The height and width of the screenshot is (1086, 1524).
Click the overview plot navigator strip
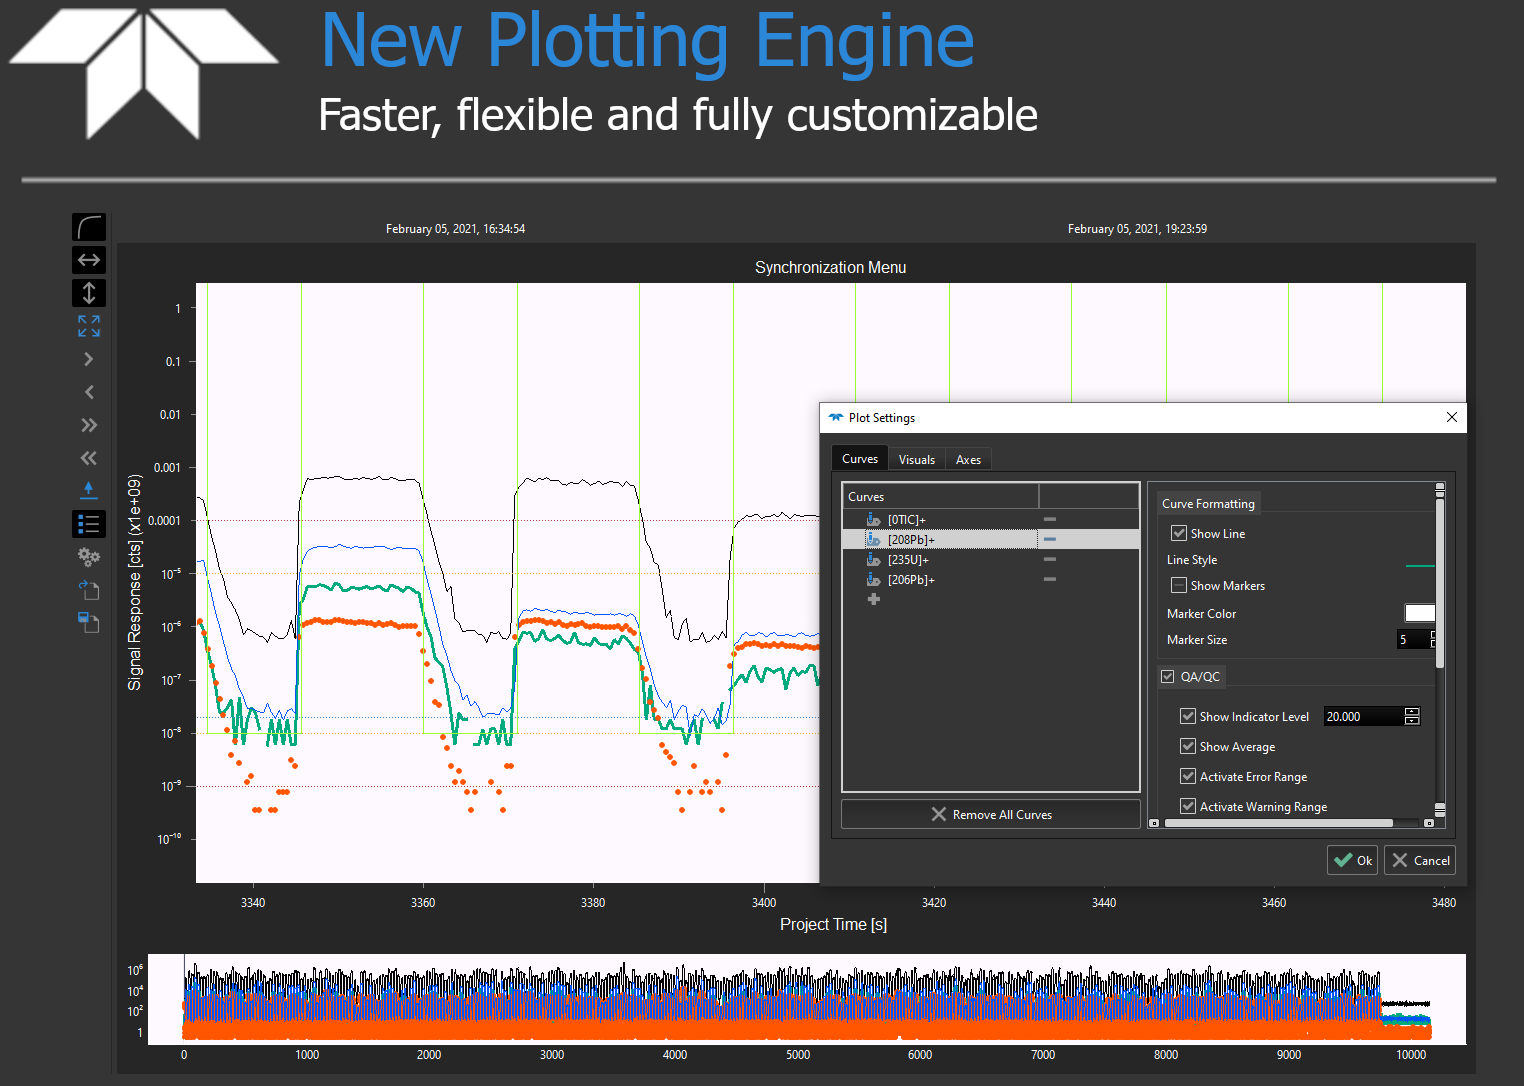point(807,999)
